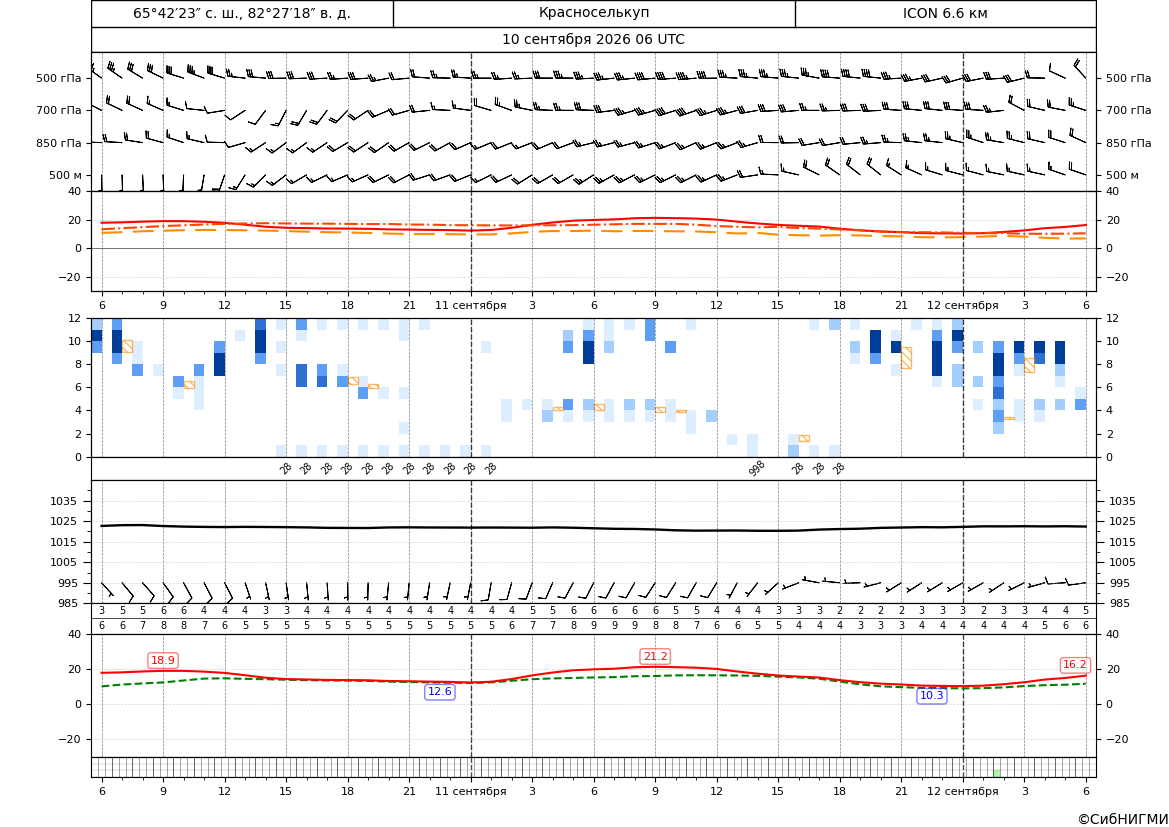The height and width of the screenshot is (827, 1169).
Task: Click the 10 сентября 2026 06 UTC title
Action: coord(593,40)
